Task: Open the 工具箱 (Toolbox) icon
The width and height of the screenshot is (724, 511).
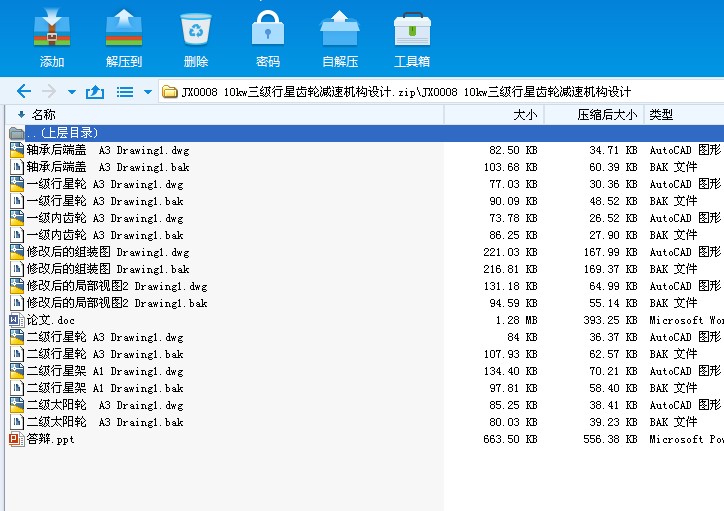Action: click(412, 30)
